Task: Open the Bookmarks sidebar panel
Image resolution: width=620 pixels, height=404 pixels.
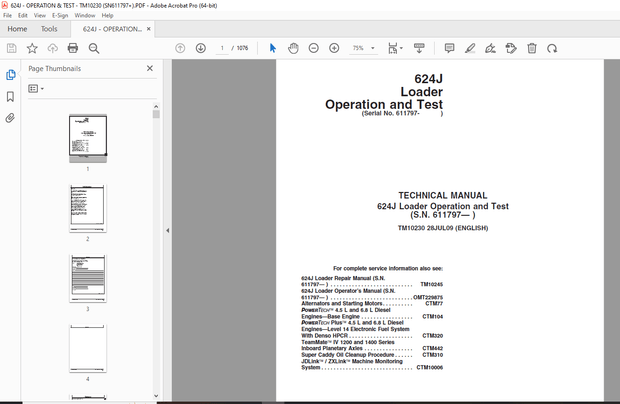Action: coord(10,96)
